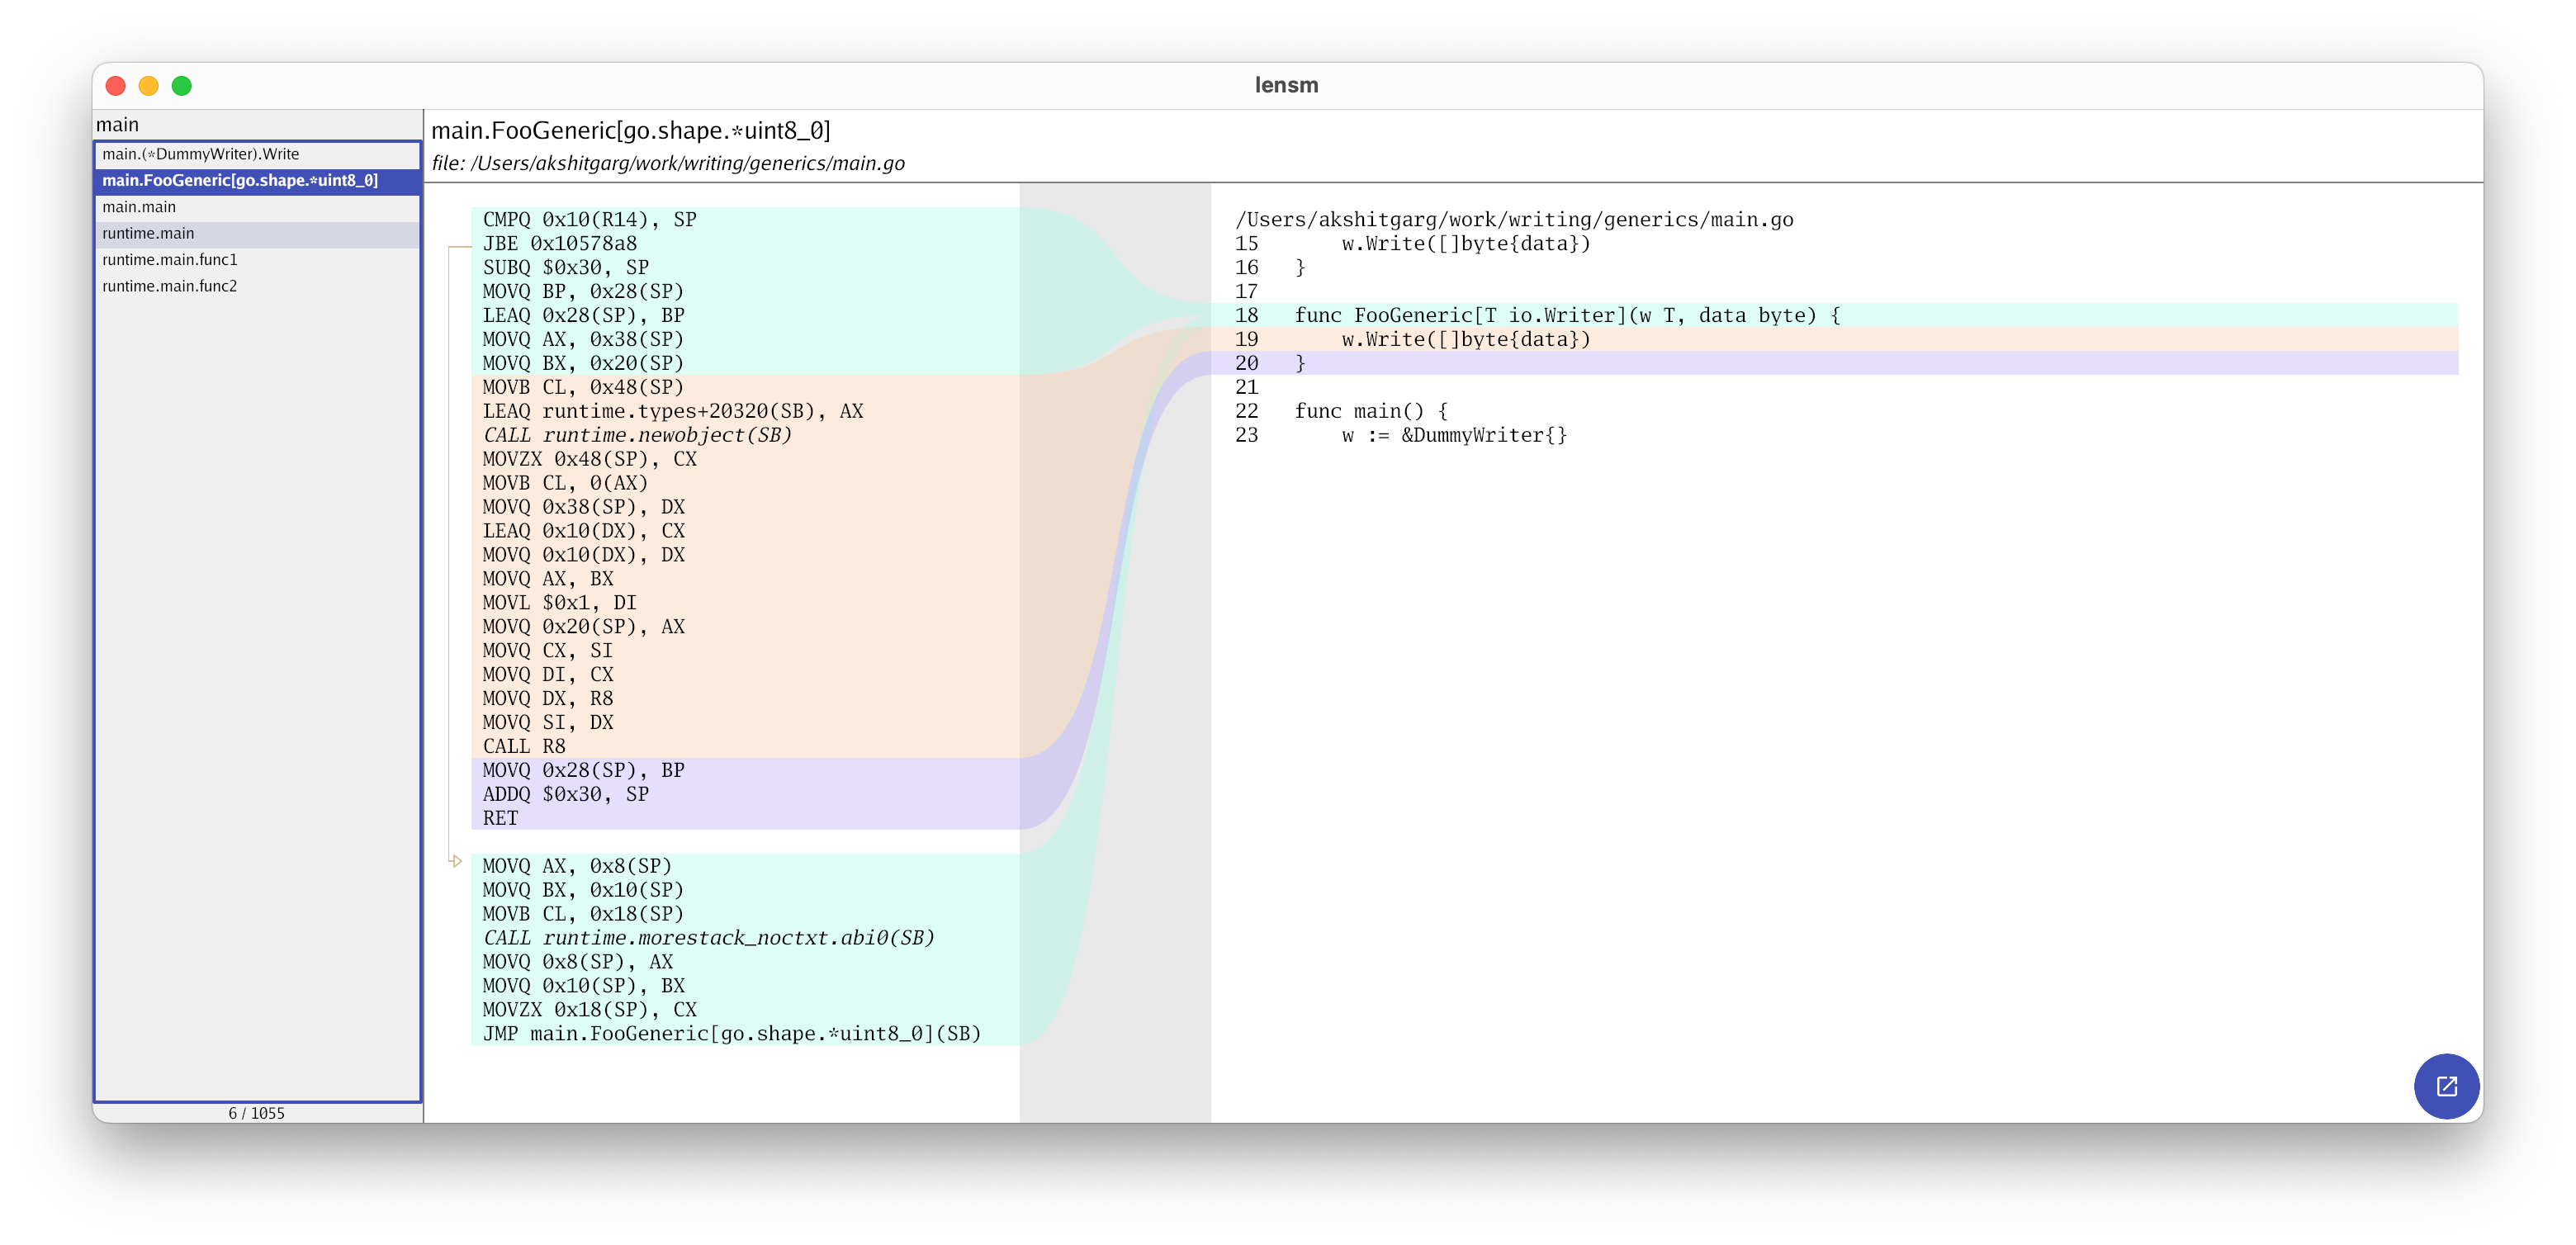Select main.main in the function list

(257, 207)
